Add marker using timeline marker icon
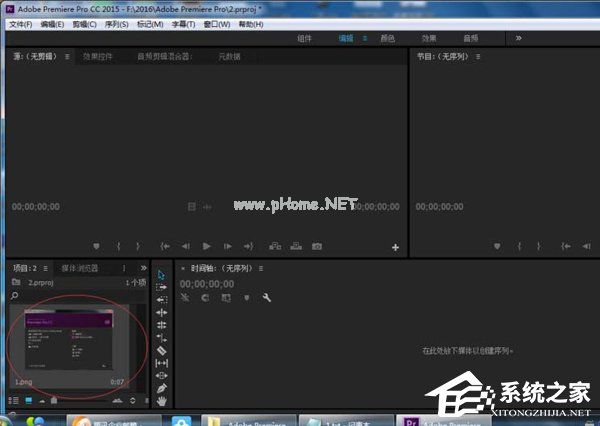600x426 pixels. [x=247, y=298]
